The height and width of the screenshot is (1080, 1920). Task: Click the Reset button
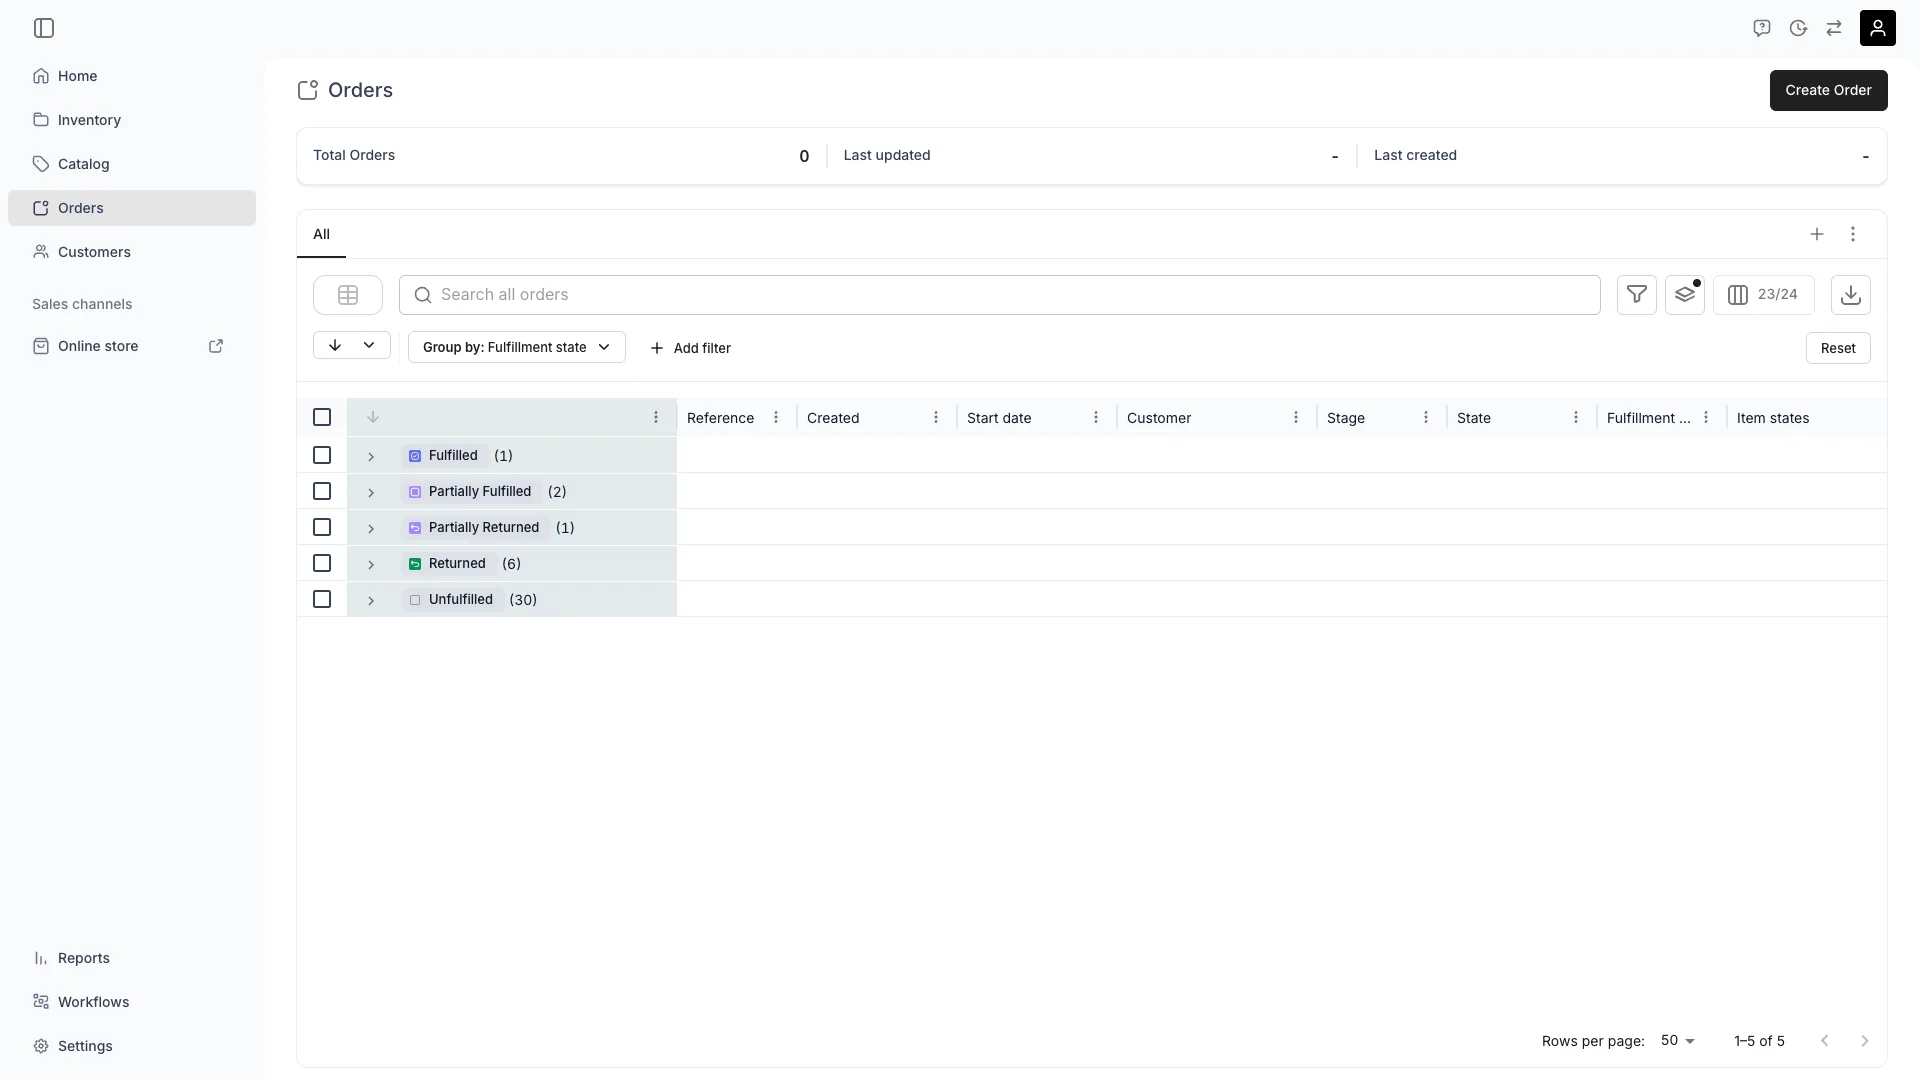click(x=1838, y=348)
